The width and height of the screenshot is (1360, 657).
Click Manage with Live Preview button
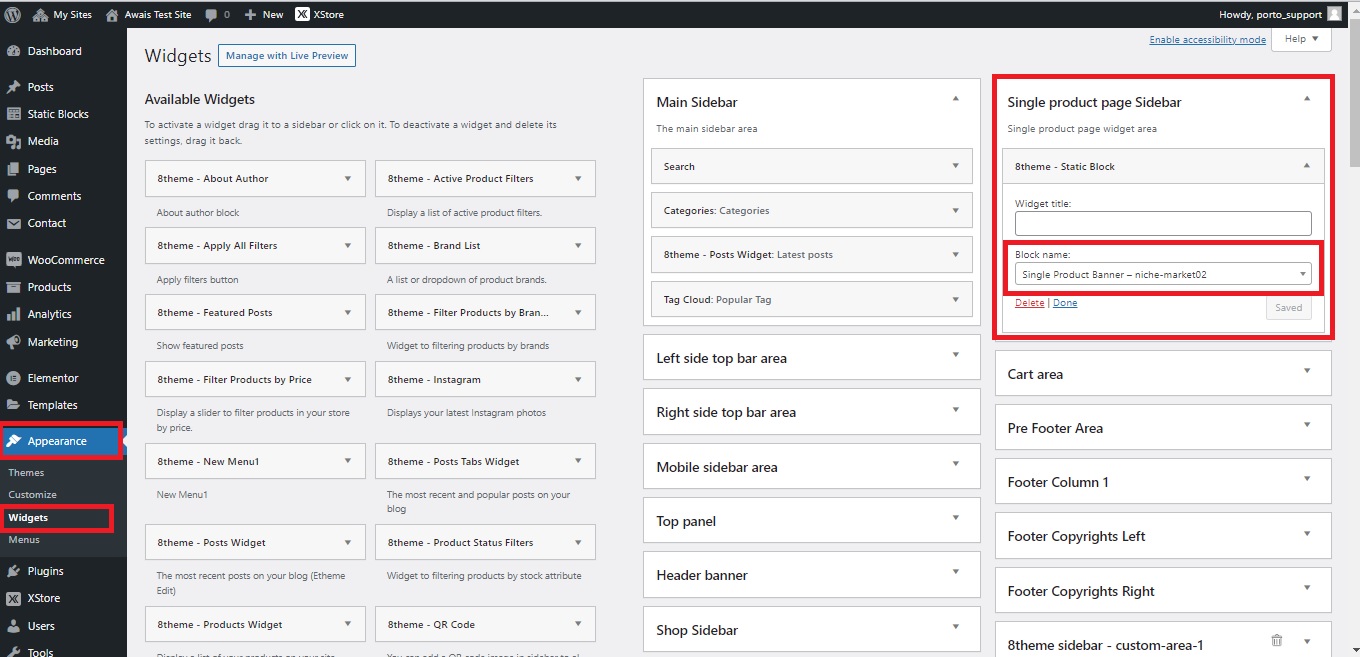[x=287, y=56]
